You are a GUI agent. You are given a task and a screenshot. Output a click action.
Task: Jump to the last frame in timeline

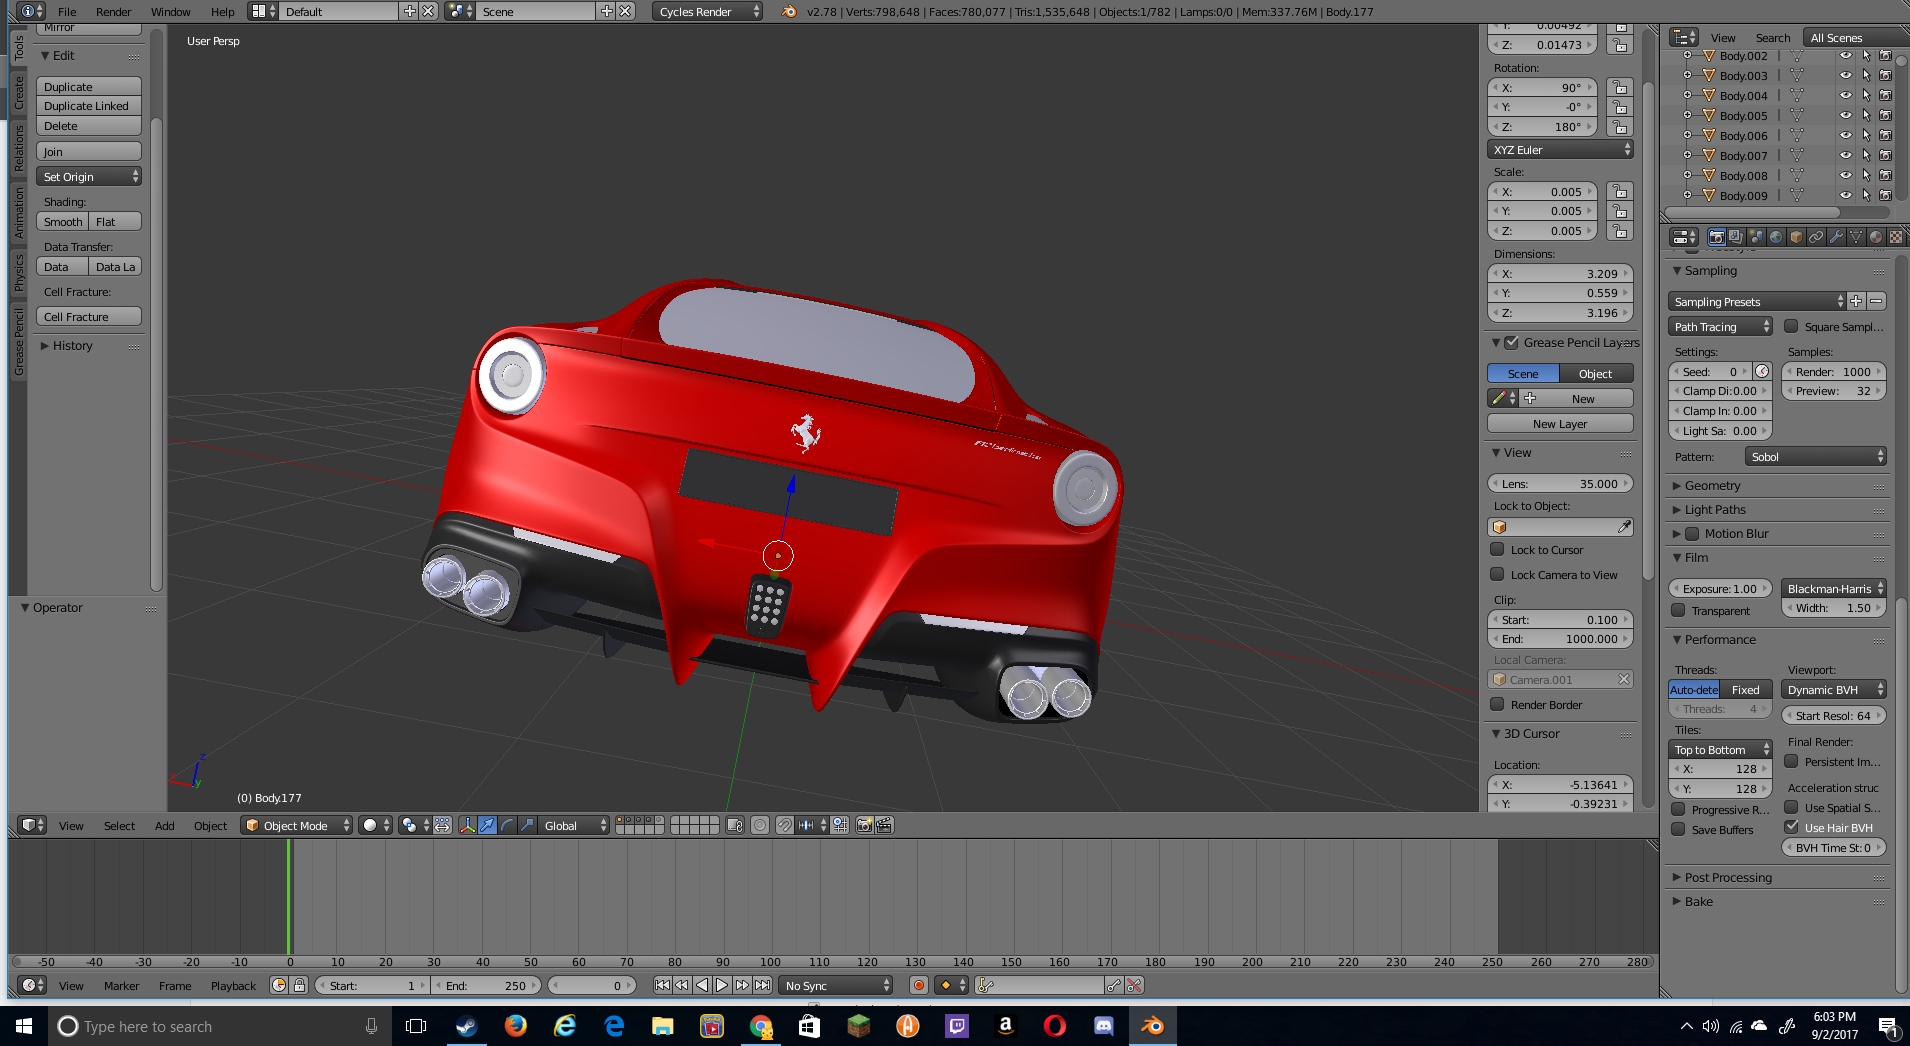[x=762, y=985]
